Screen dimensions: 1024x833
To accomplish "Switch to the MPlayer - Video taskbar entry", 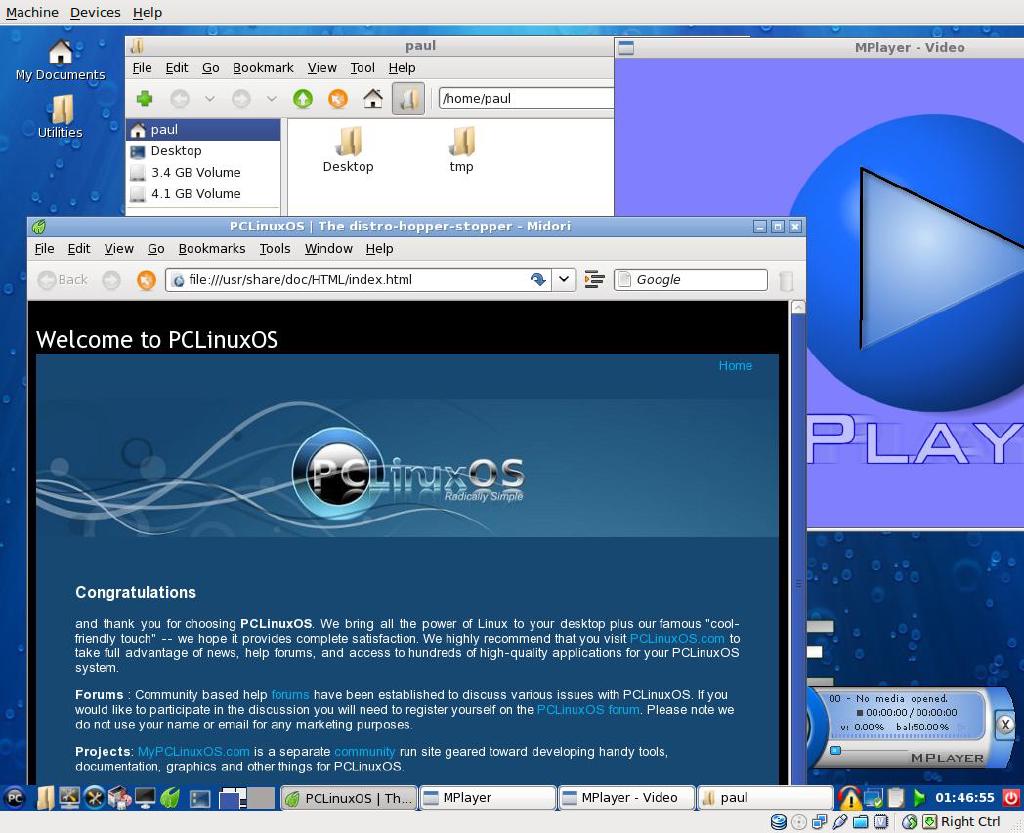I will (x=626, y=797).
